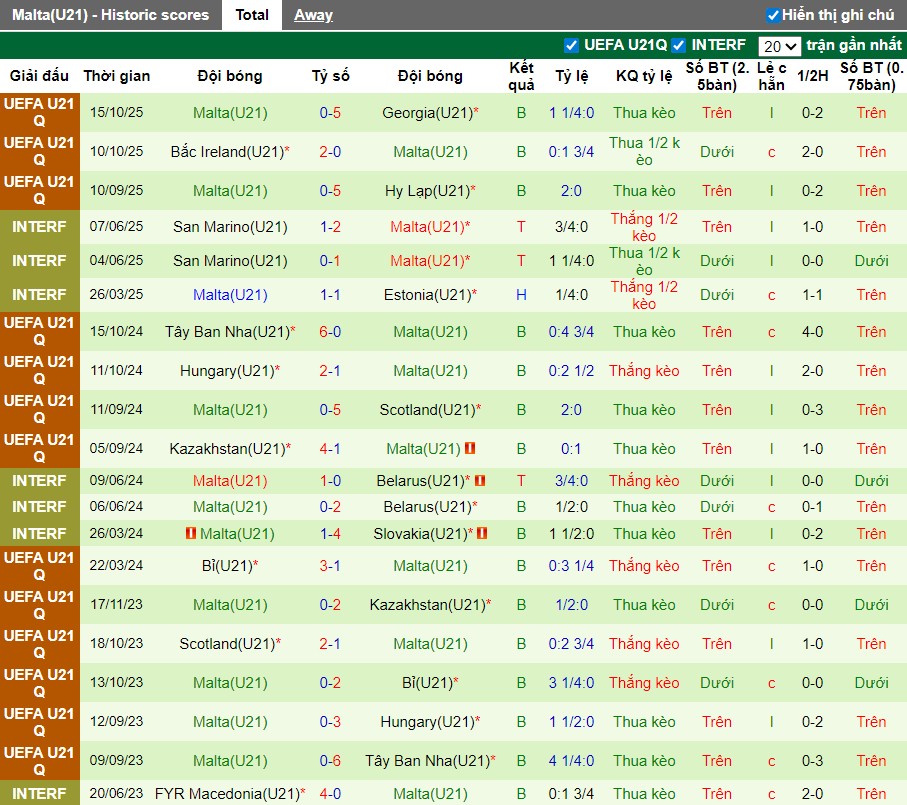Open FYR Macedonia(U21) team page
907x805 pixels.
coord(227,794)
